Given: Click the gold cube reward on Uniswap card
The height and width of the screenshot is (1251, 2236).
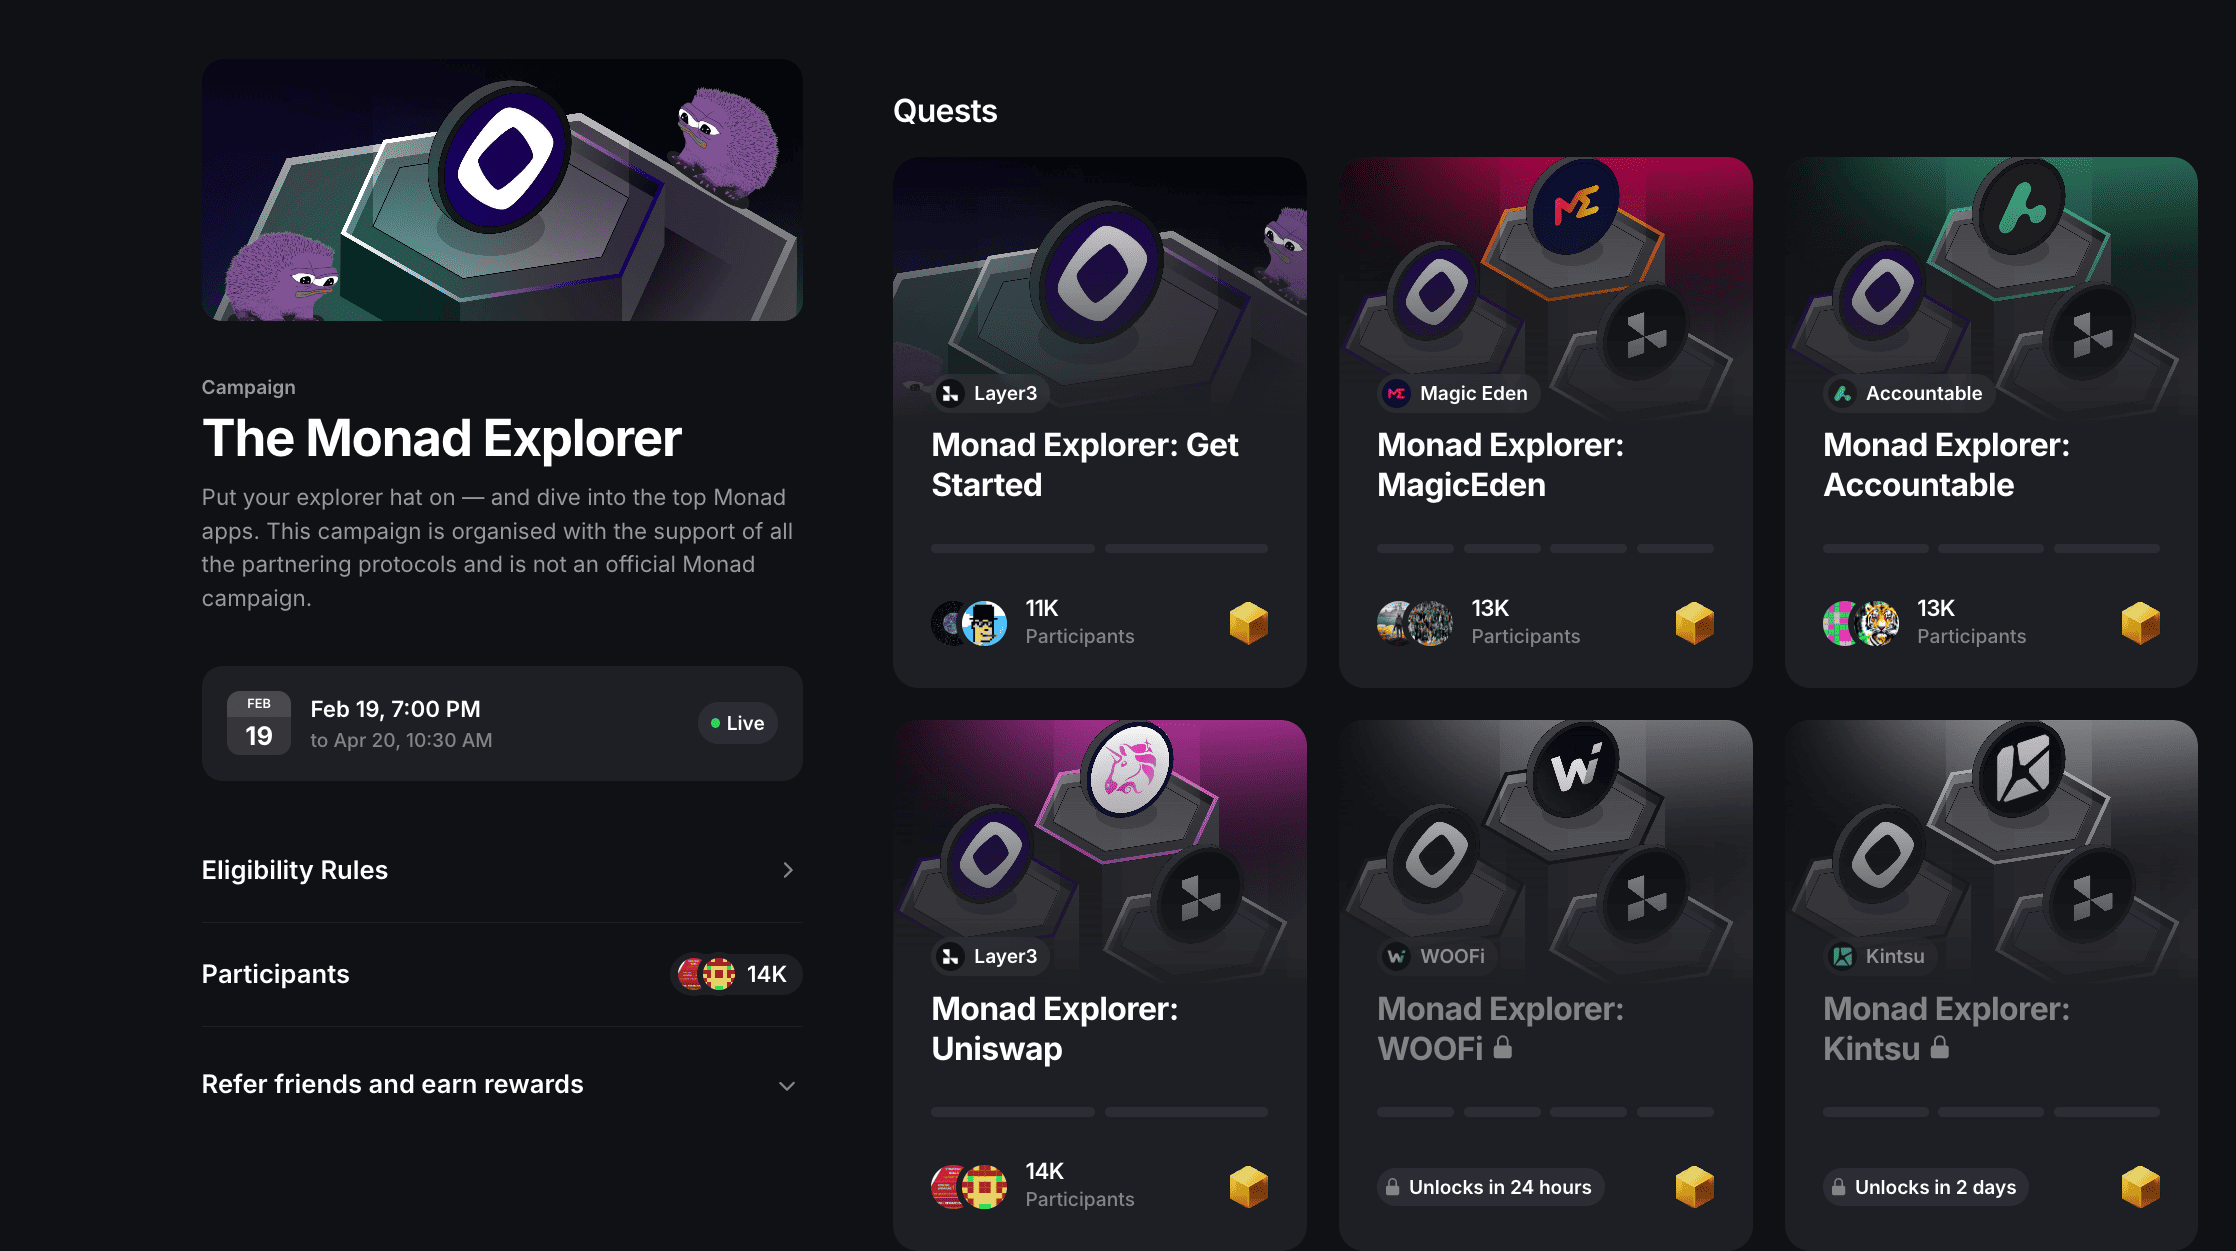Looking at the screenshot, I should click(x=1248, y=1187).
